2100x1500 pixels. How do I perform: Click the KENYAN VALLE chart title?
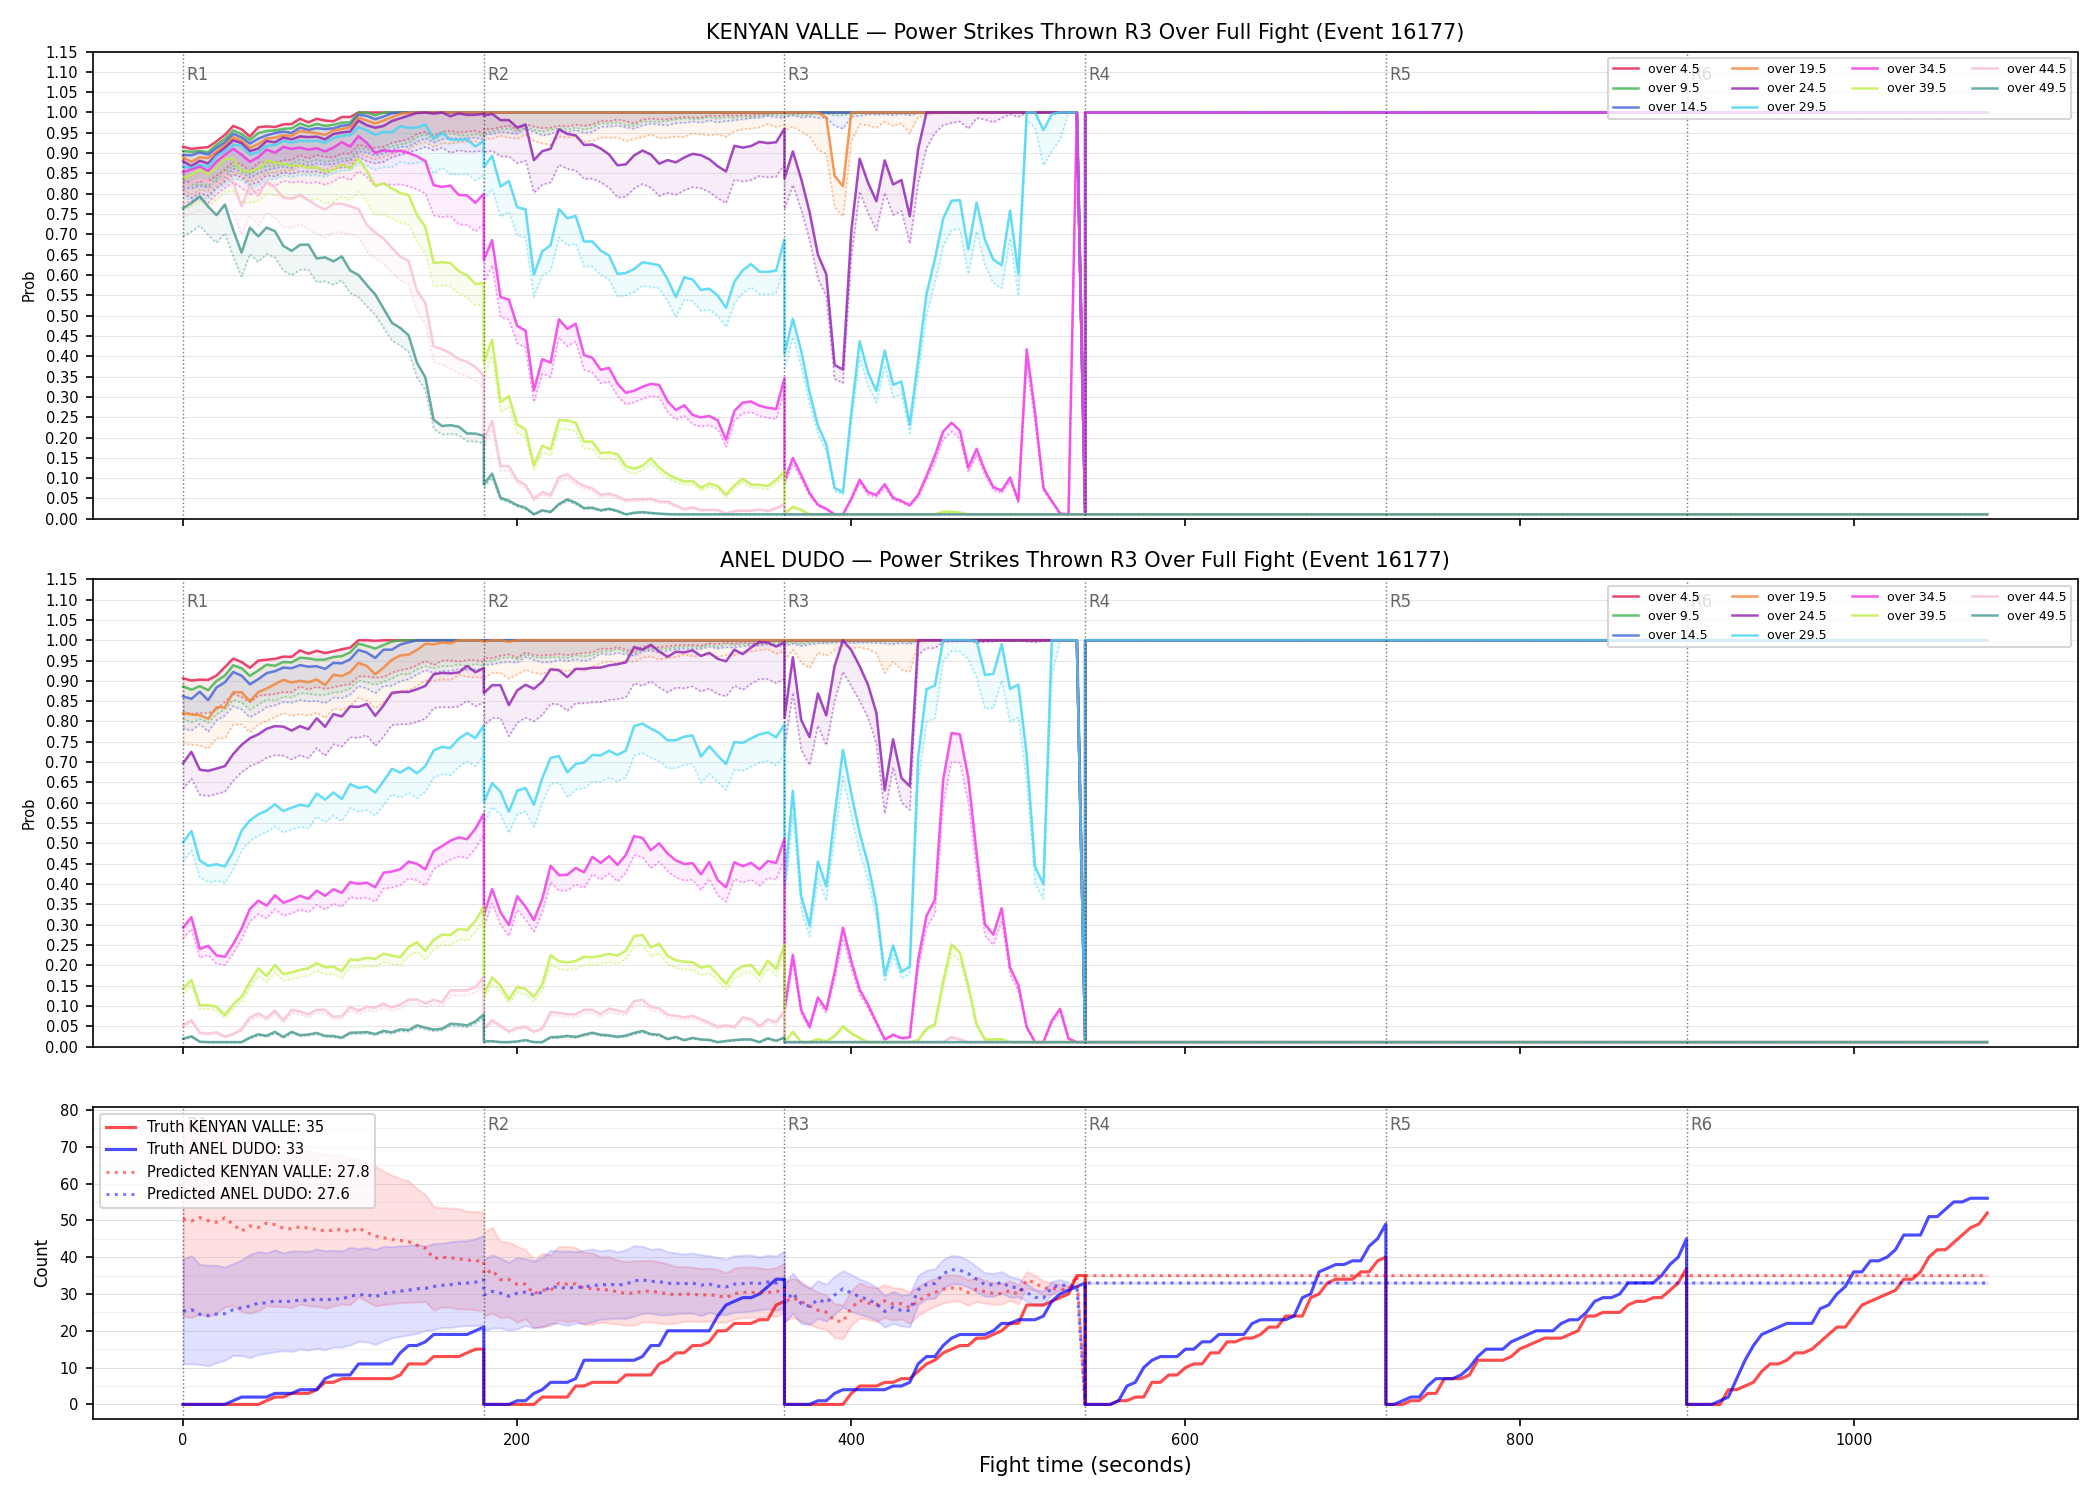(x=1084, y=32)
